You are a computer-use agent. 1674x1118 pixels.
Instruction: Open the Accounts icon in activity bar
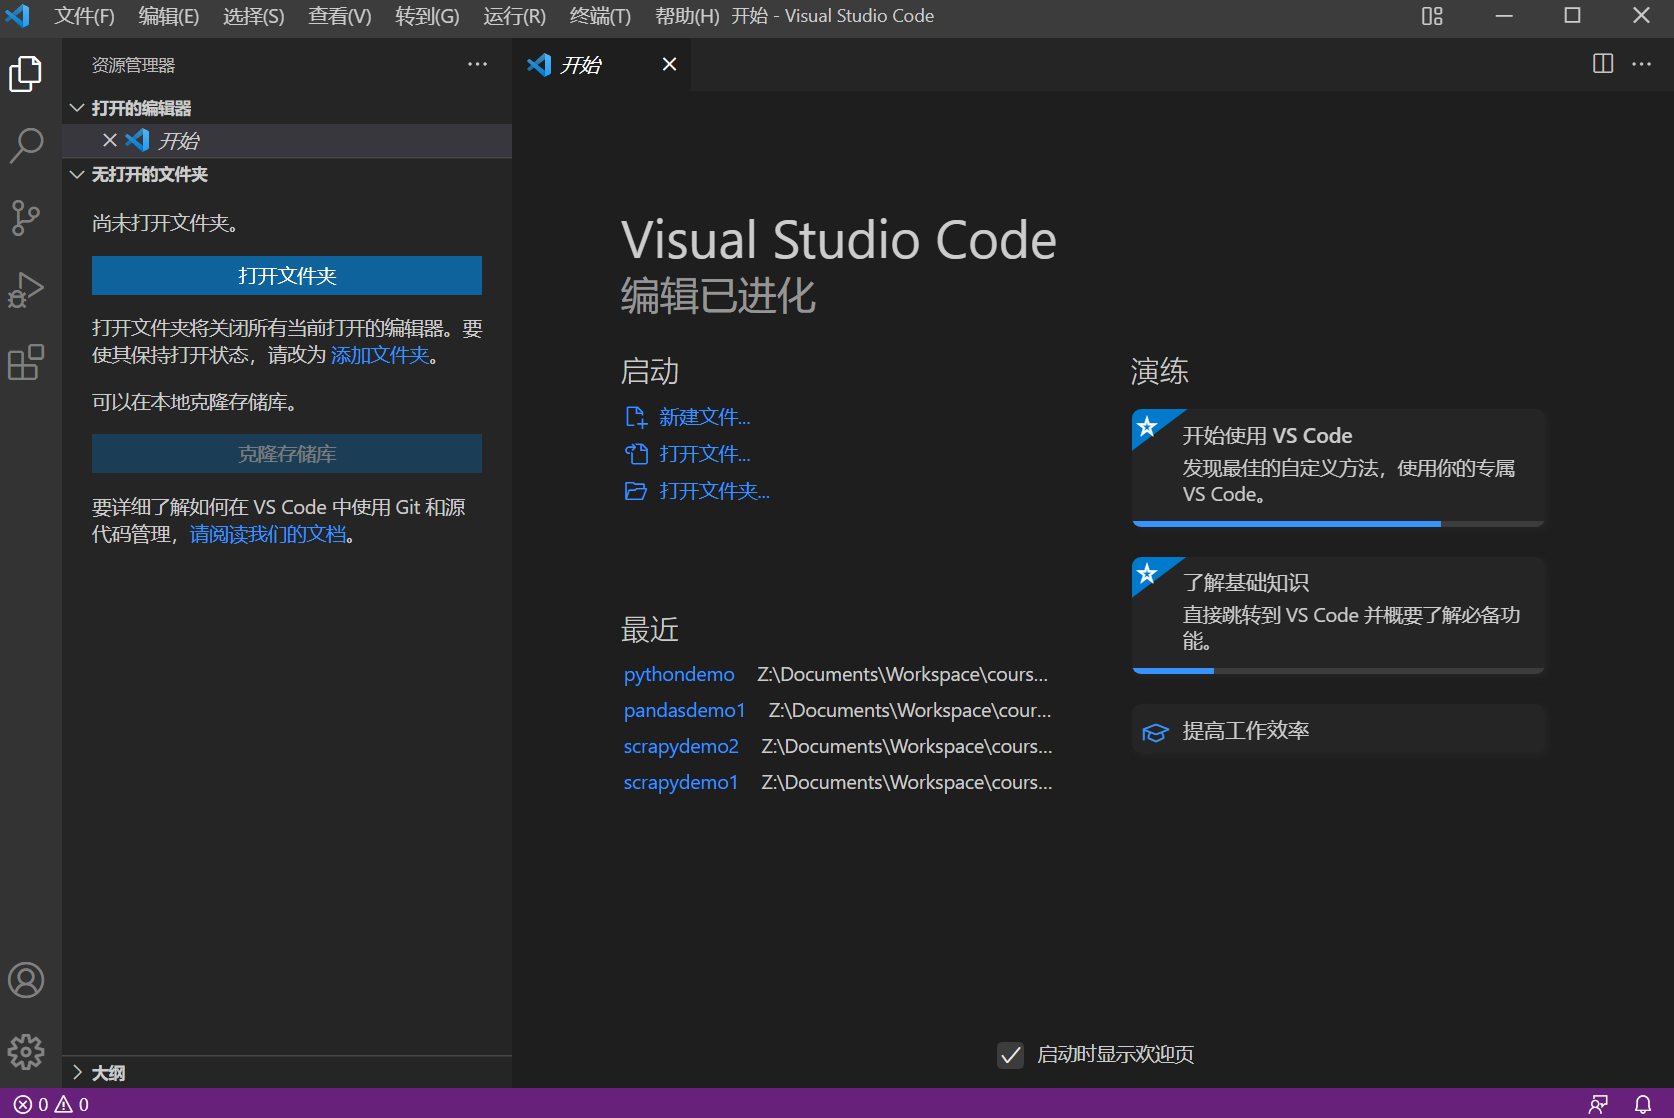(x=26, y=980)
